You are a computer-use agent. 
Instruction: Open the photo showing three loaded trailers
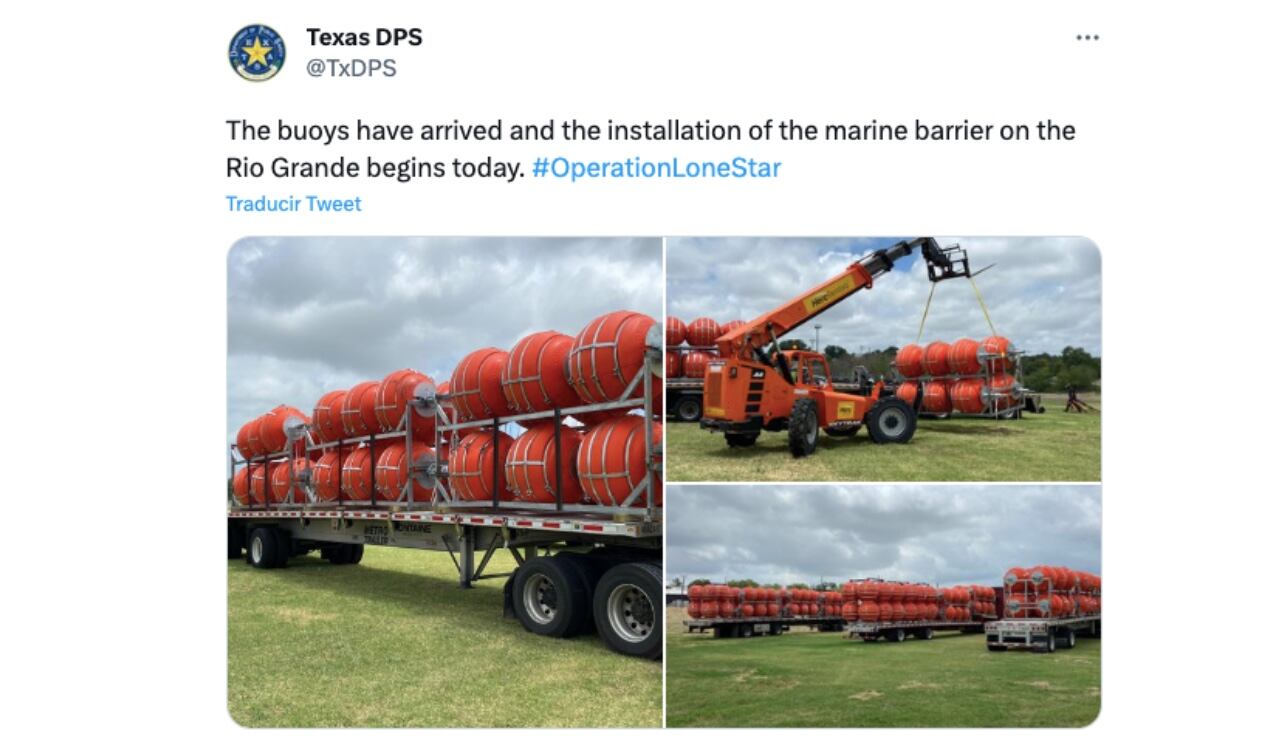point(883,606)
